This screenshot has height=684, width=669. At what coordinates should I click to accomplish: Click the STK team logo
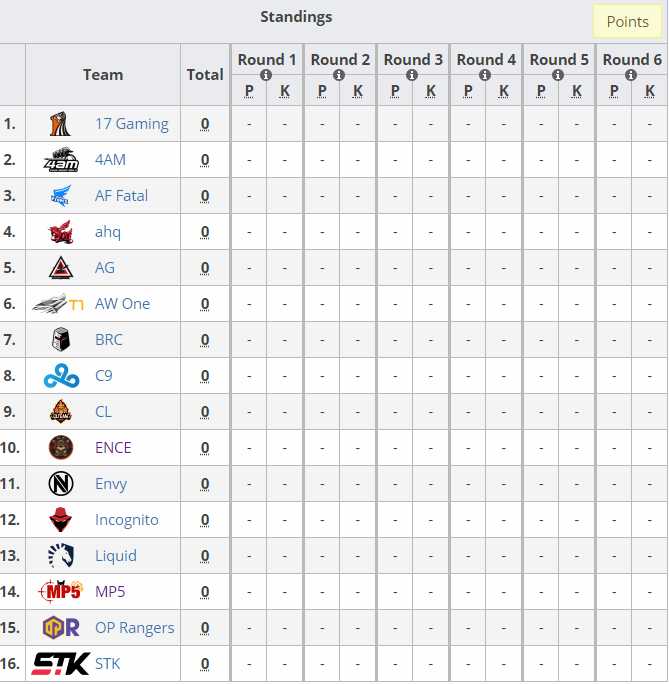(61, 664)
